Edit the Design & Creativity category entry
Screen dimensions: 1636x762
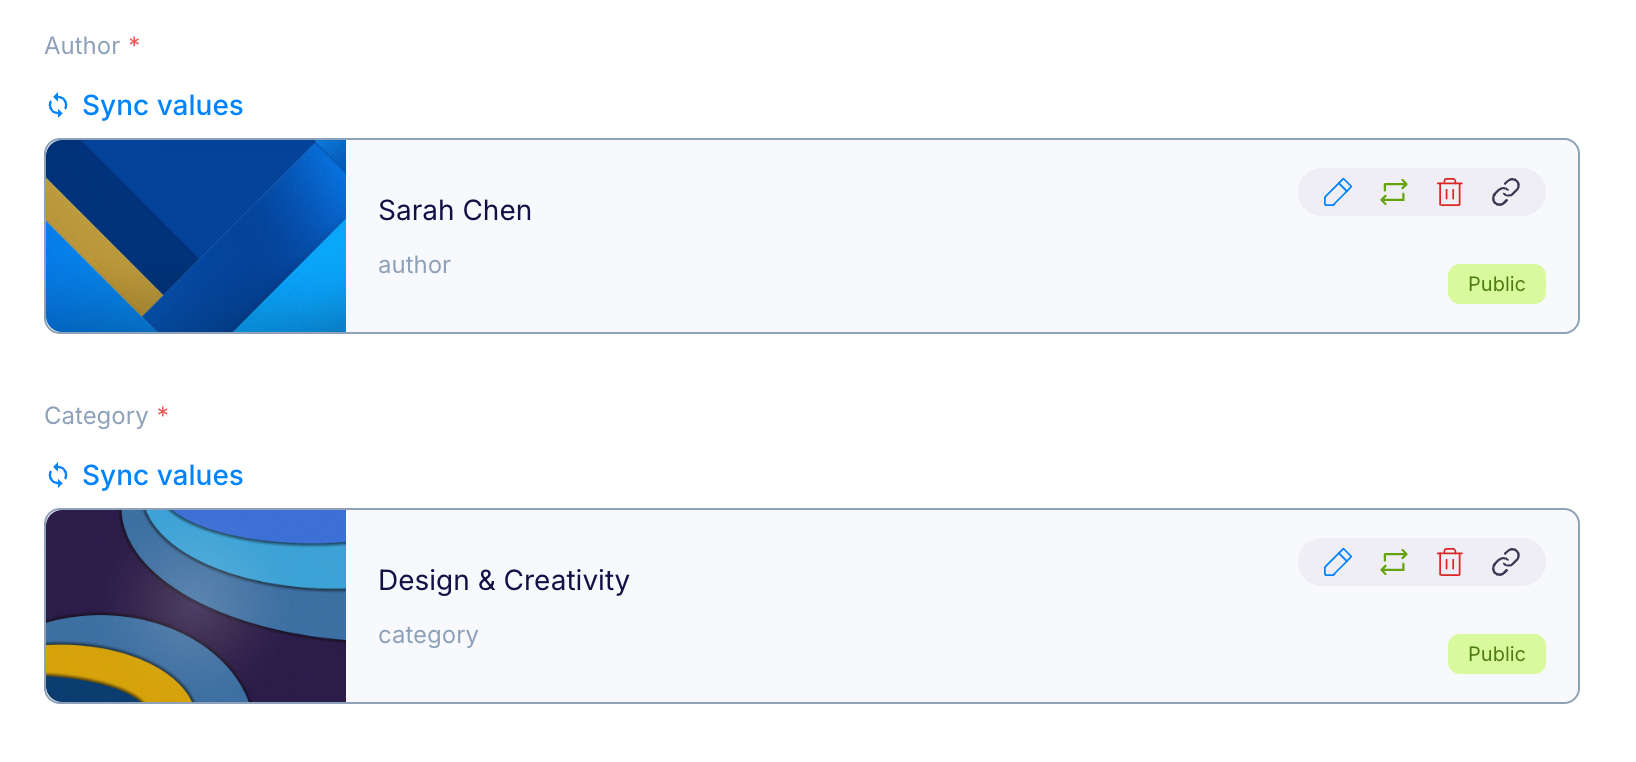tap(1337, 562)
